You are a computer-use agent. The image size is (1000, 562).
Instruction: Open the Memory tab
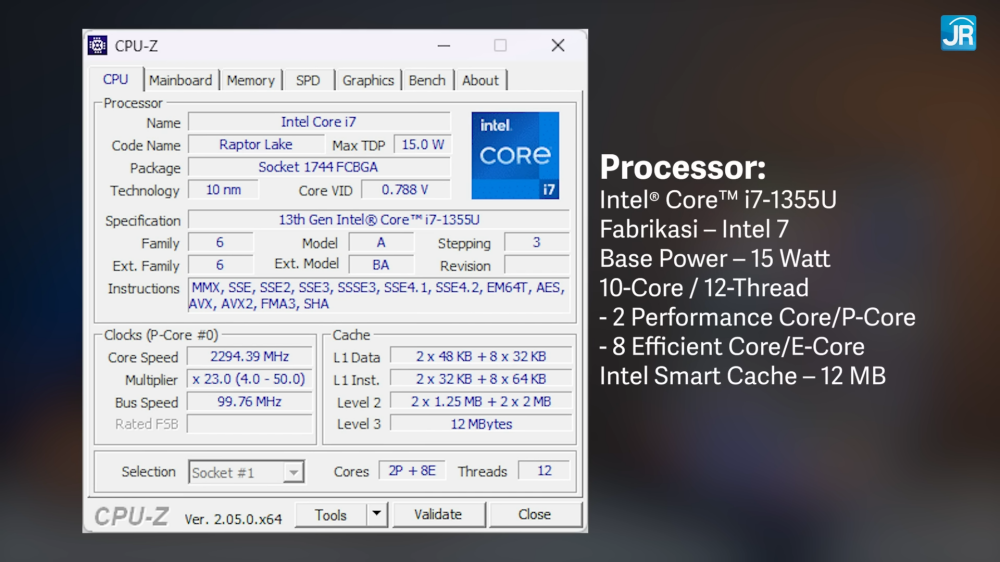(251, 80)
